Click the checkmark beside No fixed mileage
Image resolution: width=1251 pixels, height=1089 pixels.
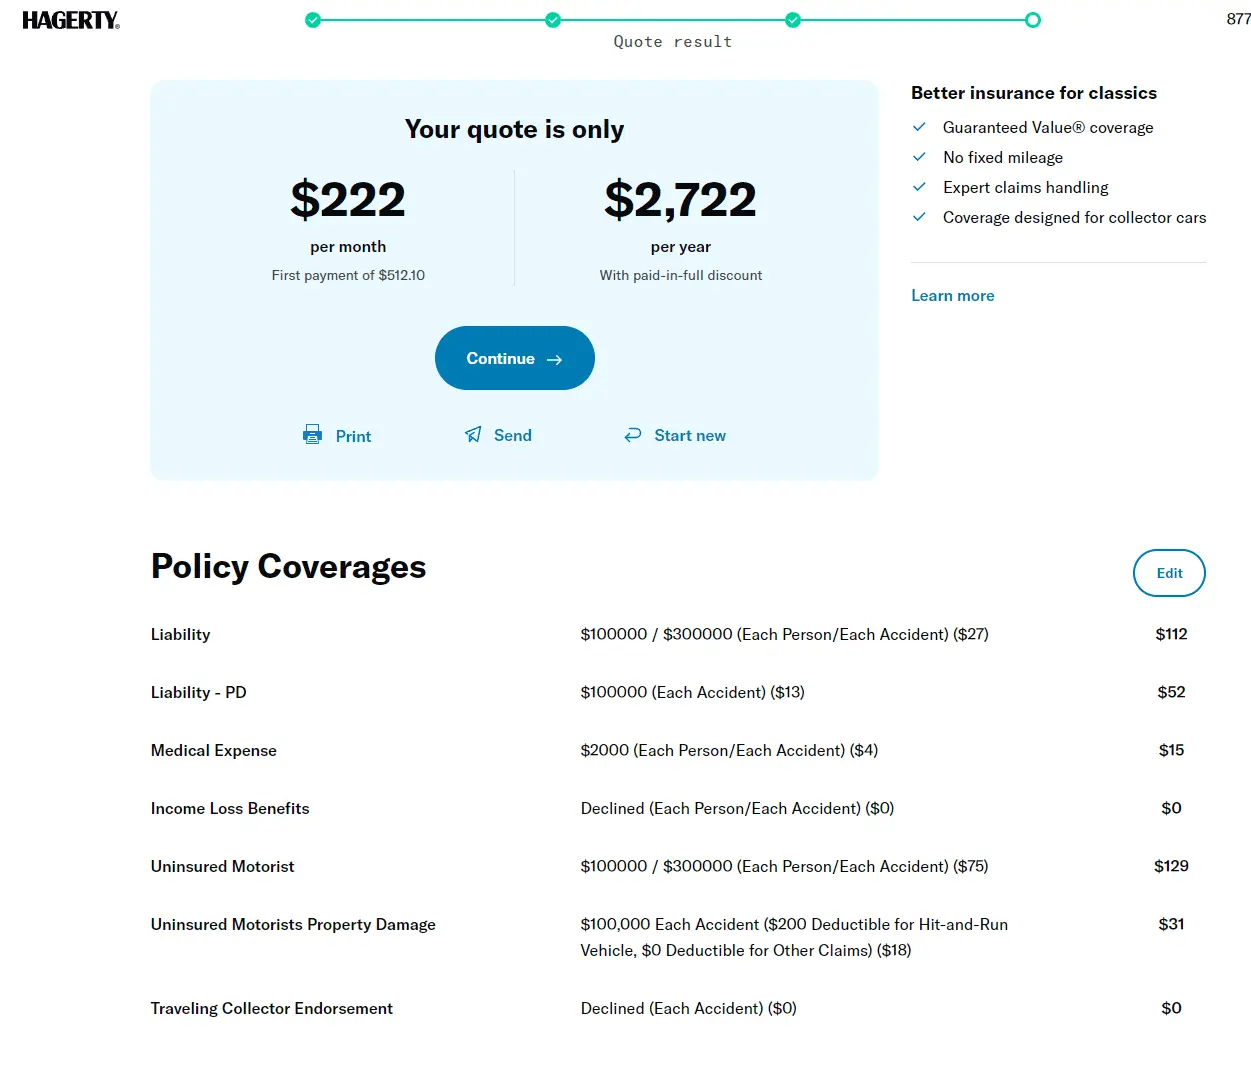pos(919,157)
